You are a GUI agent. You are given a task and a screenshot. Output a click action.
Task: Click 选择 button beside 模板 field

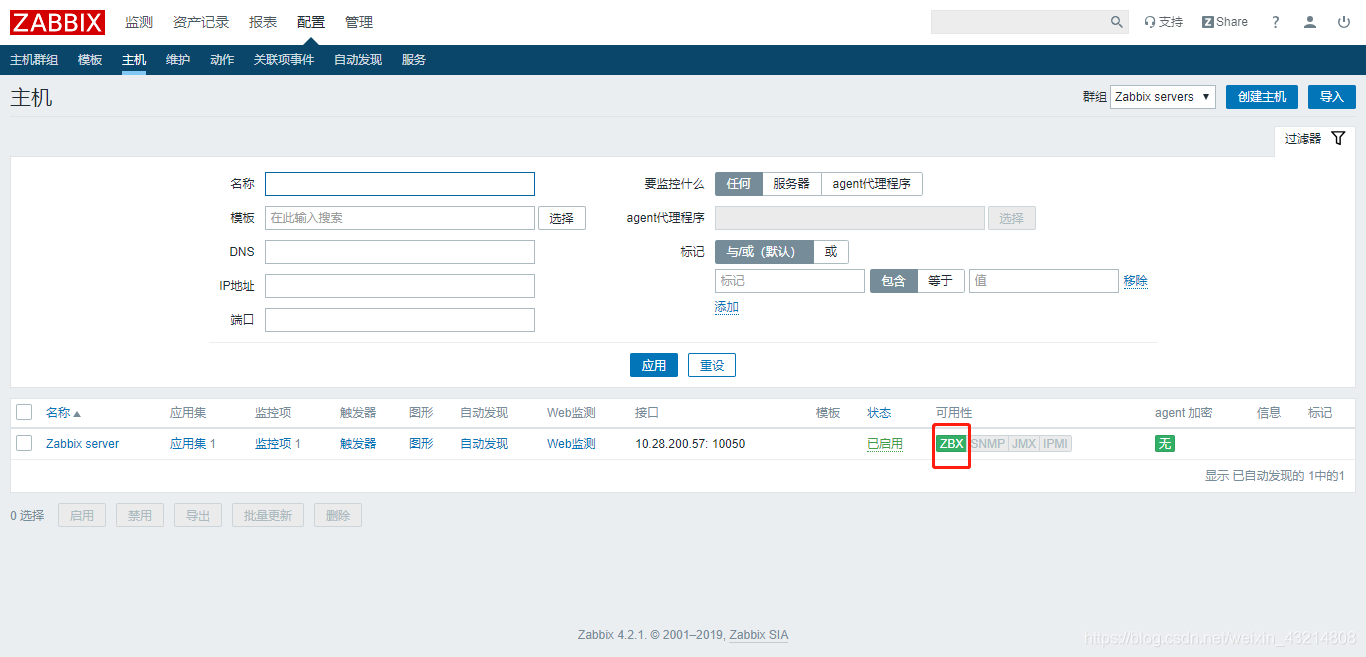click(562, 218)
